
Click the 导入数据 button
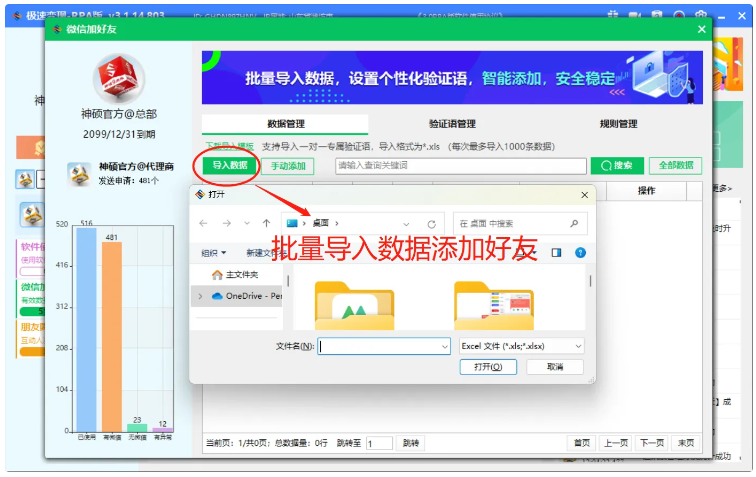pos(230,165)
